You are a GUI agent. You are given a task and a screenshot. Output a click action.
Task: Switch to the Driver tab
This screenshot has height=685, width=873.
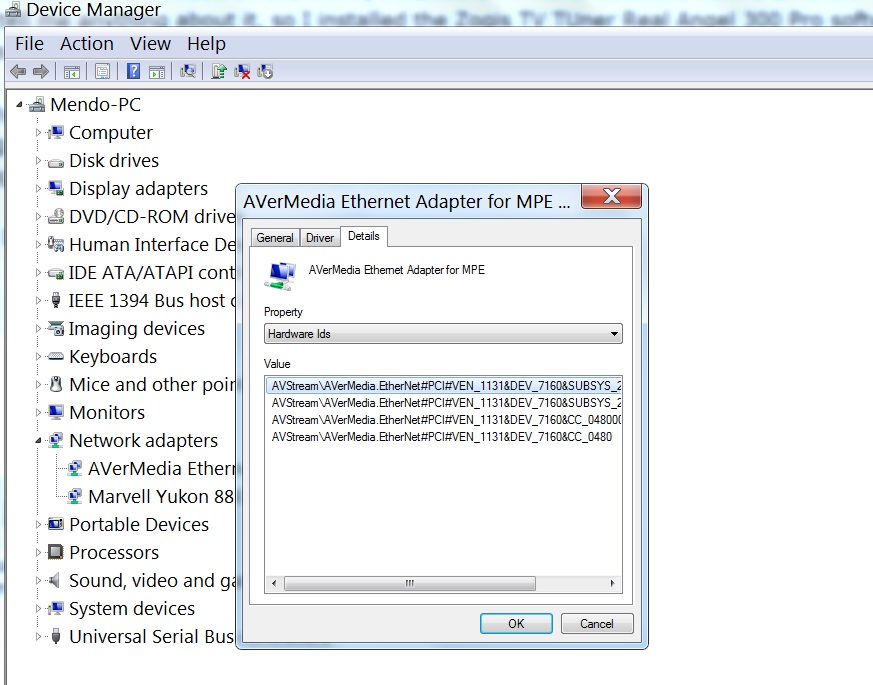click(x=320, y=238)
